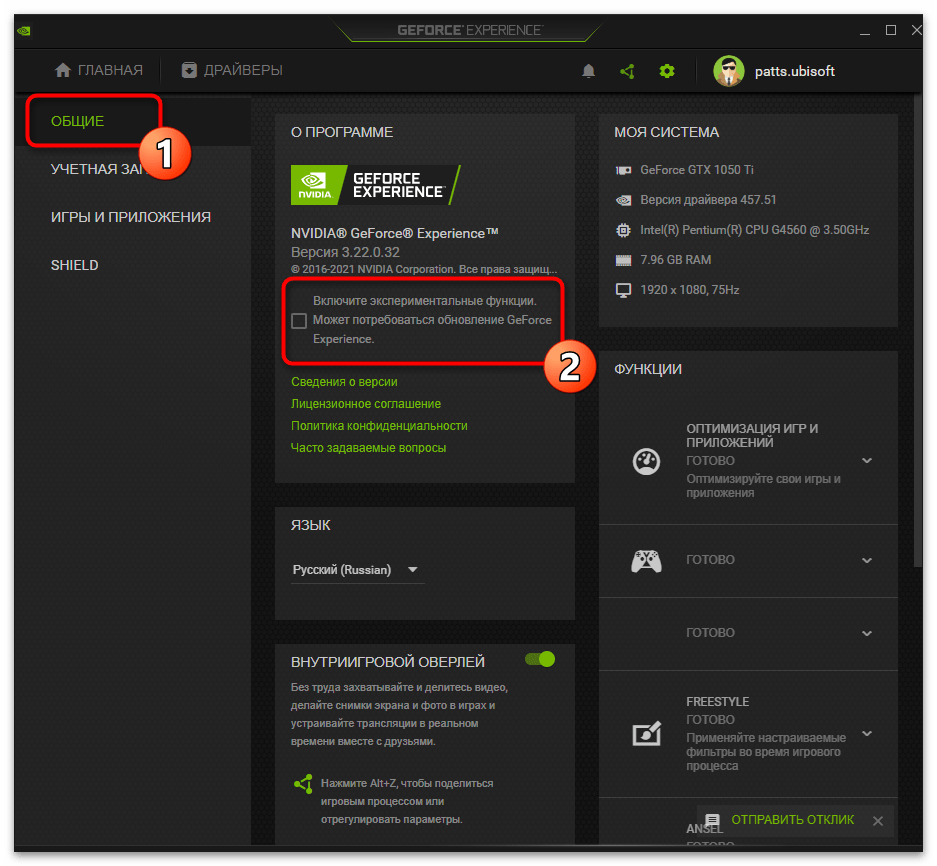Click the NVIDIA logo in title bar
The height and width of the screenshot is (866, 937).
[23, 30]
